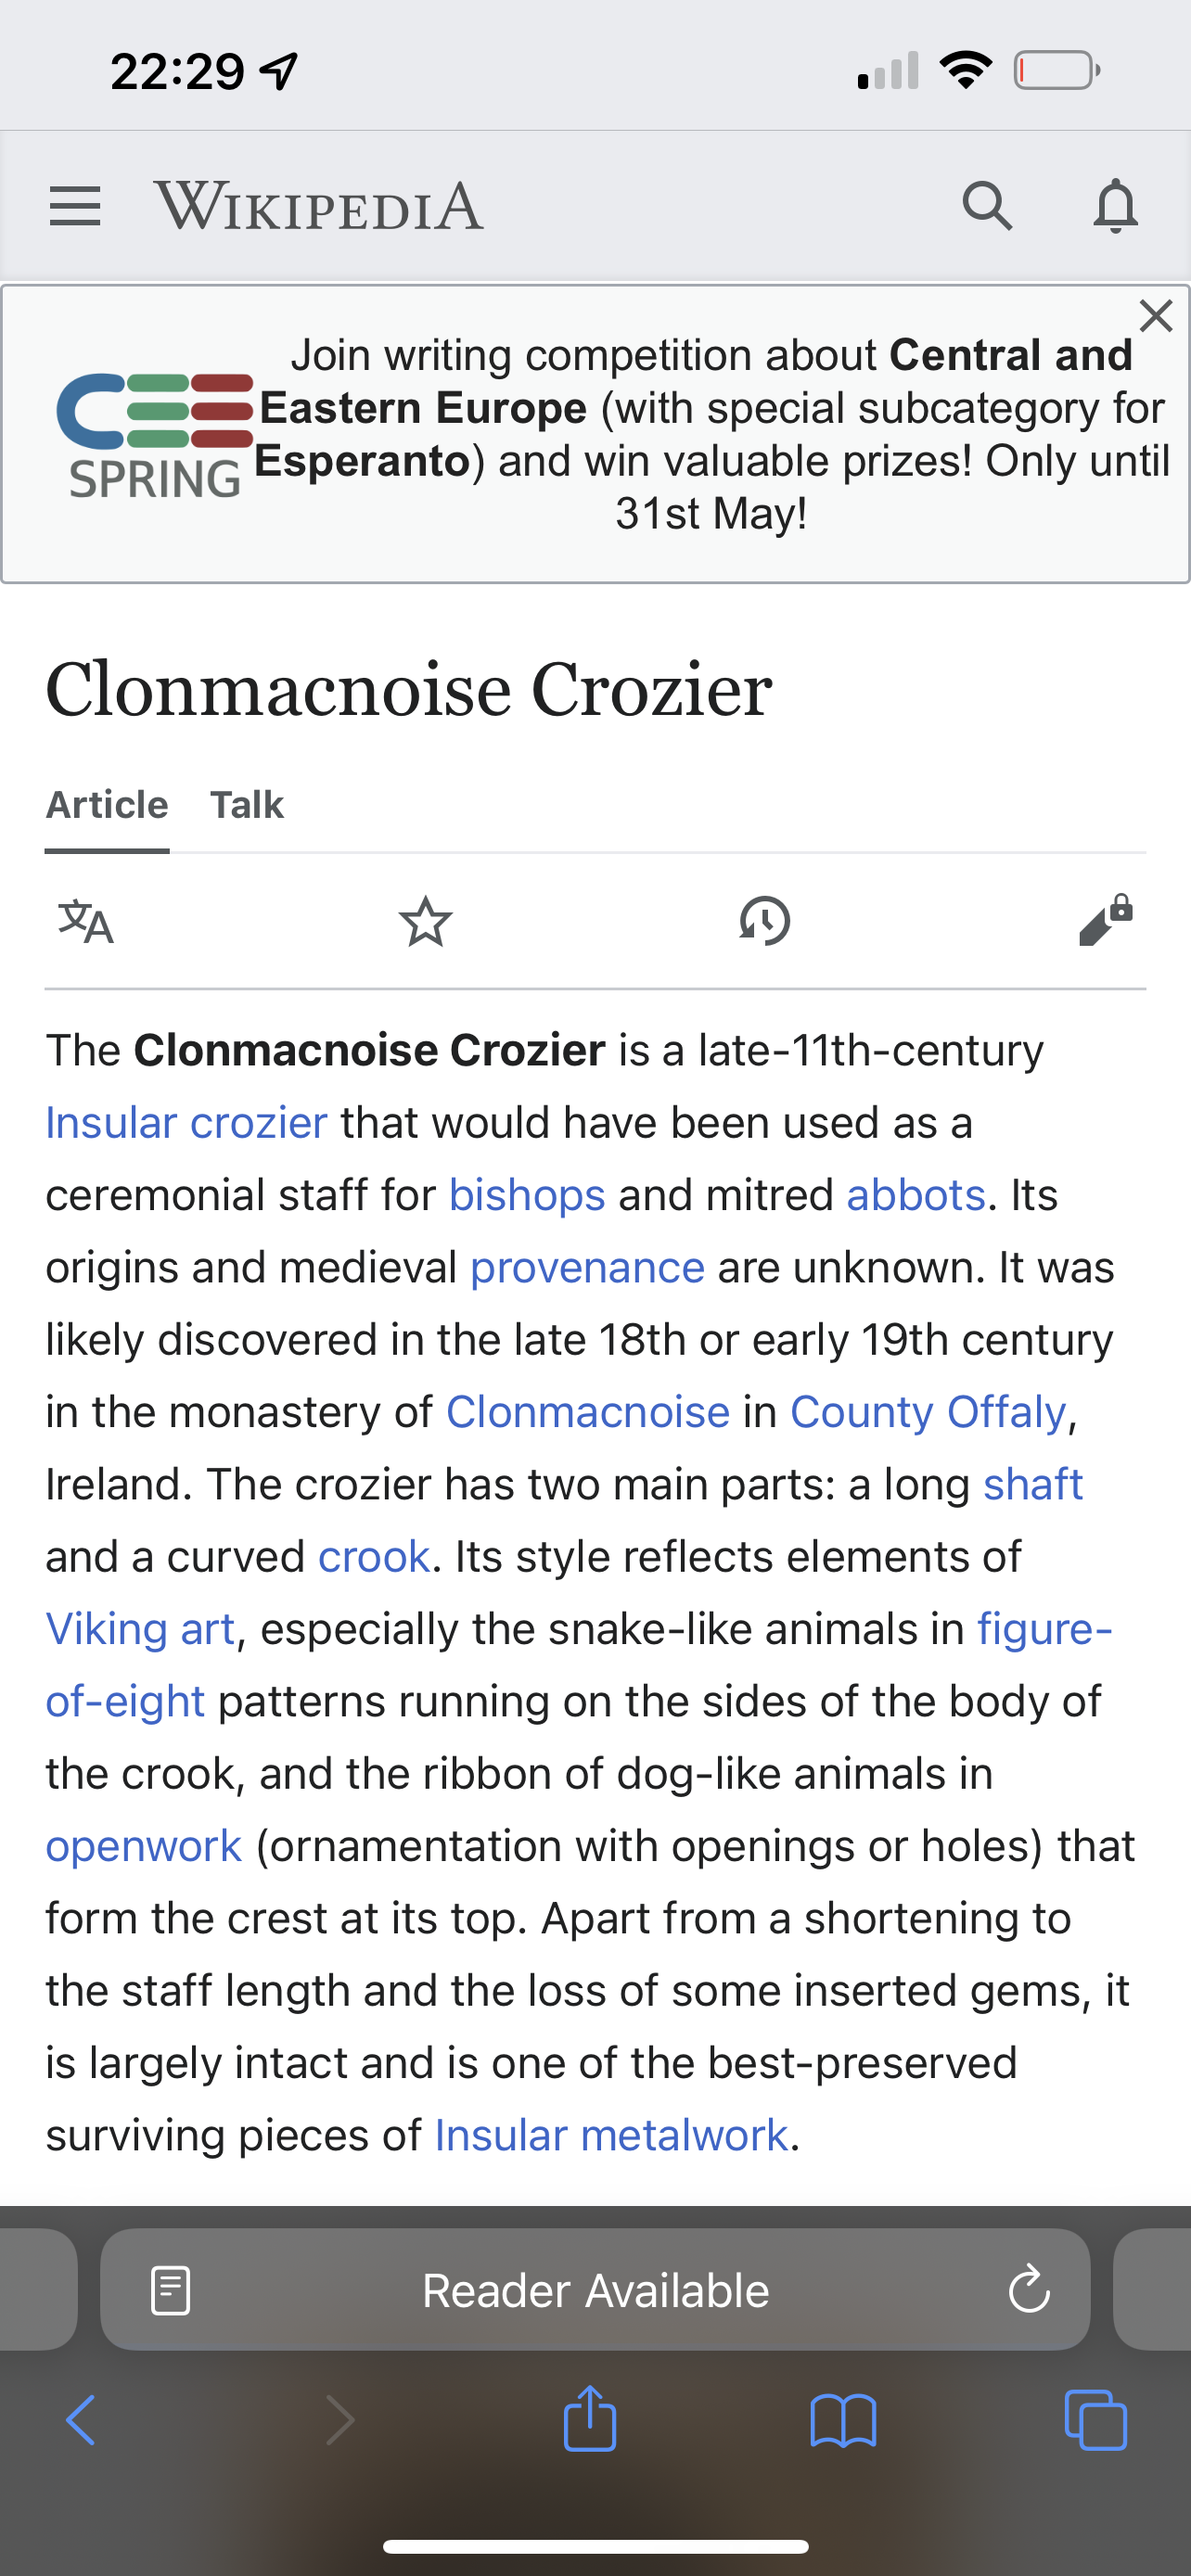Image resolution: width=1191 pixels, height=2576 pixels.
Task: Open the language translation icon
Action: 86,921
